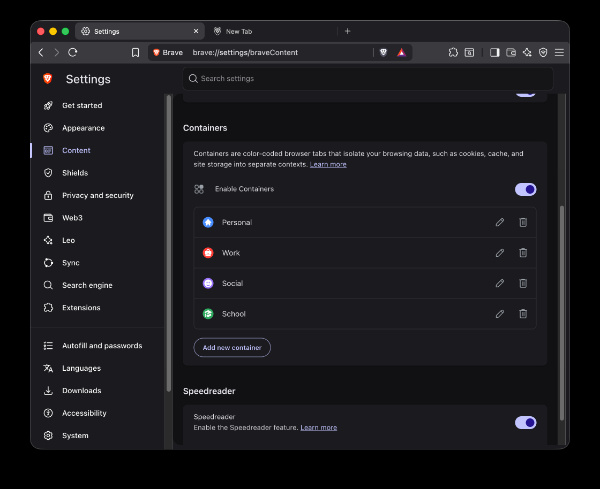
Task: Delete the Social container
Action: pos(523,283)
